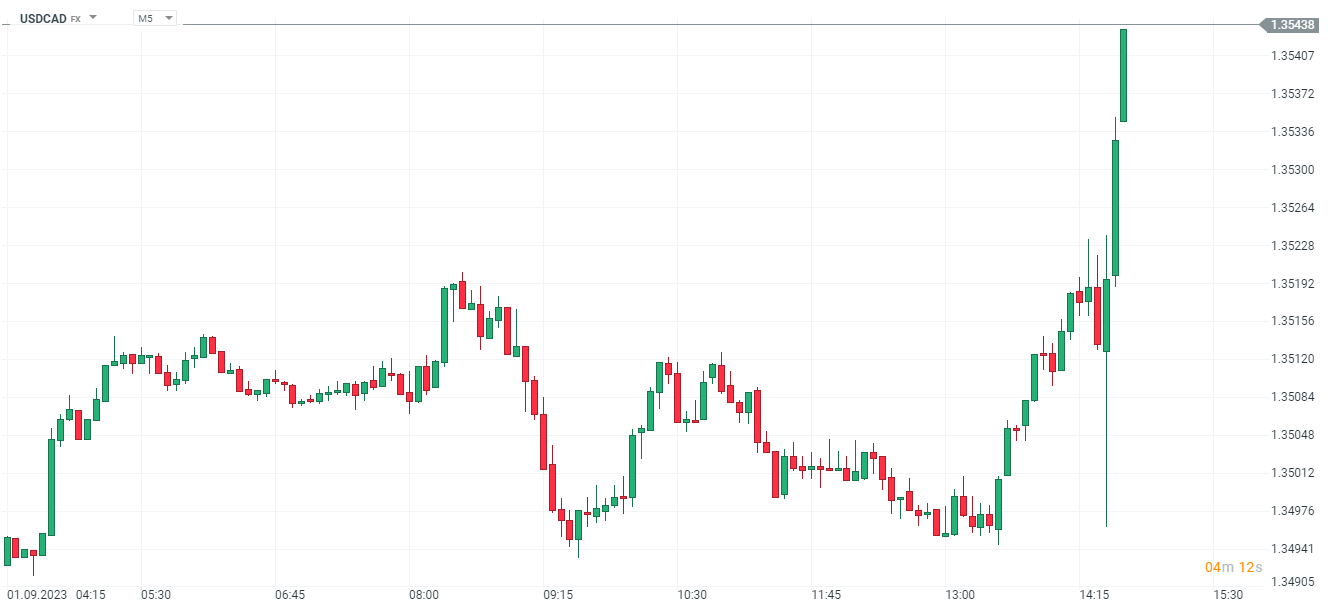The width and height of the screenshot is (1331, 612).
Task: Click the 1.34905 price scale label
Action: point(1292,581)
